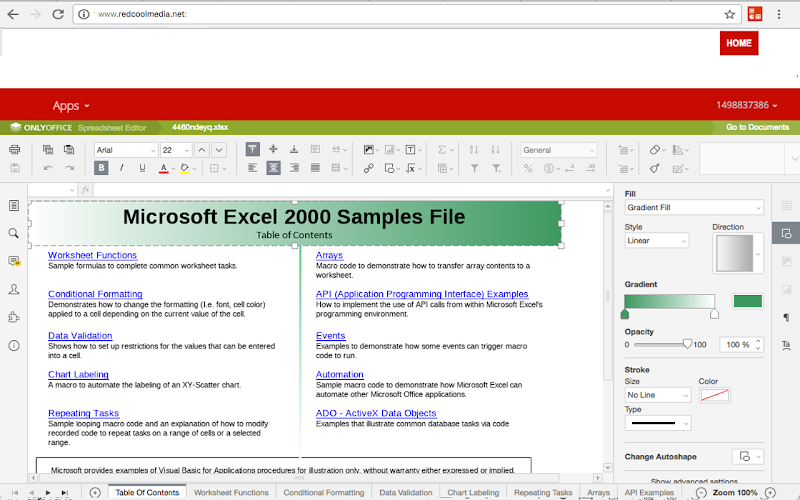The image size is (800, 500).
Task: Sort ascending with the toolbar icon
Action: [x=474, y=149]
